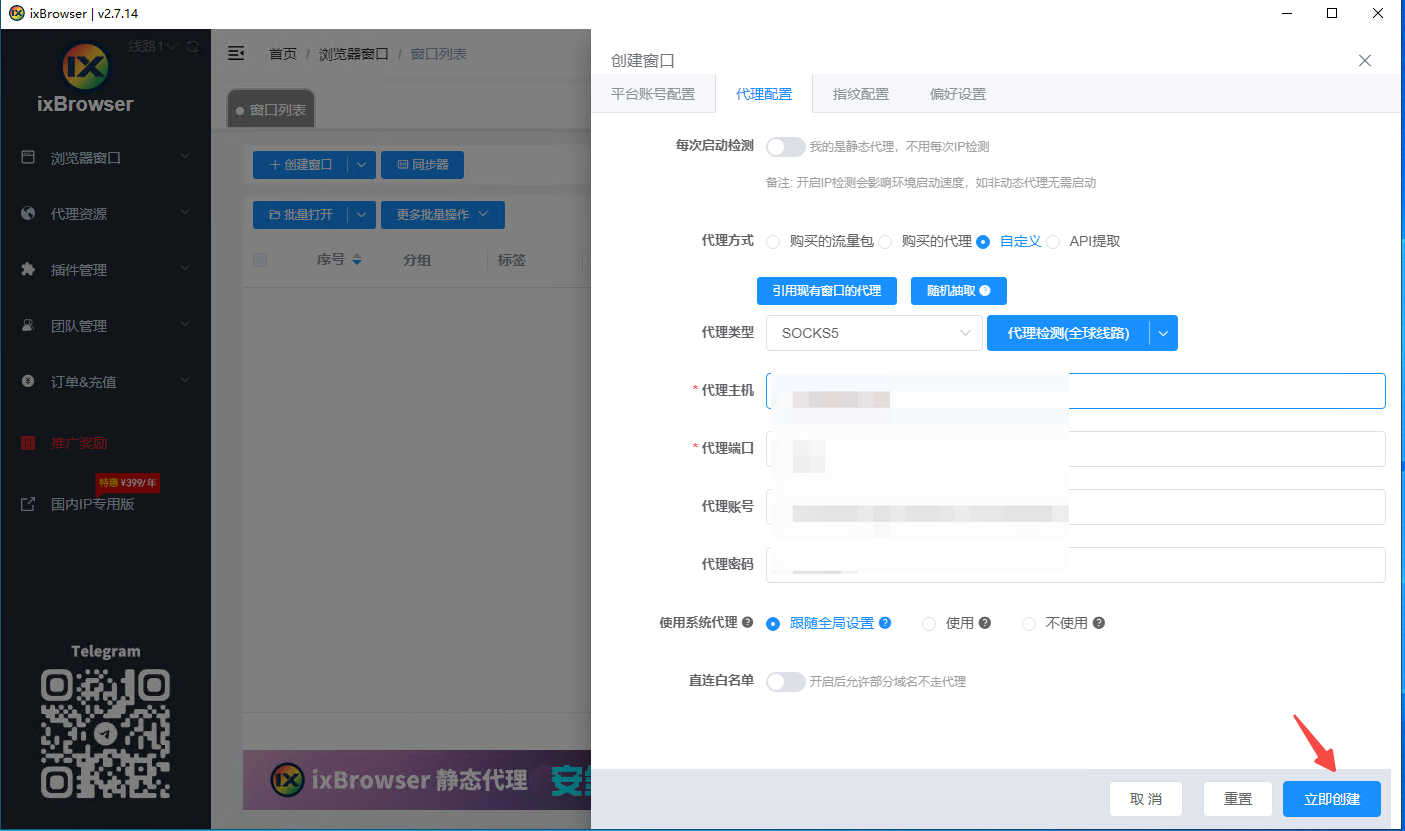Screen dimensions: 1405x831
Task: Enable the 直连白名单 switch
Action: (x=785, y=682)
